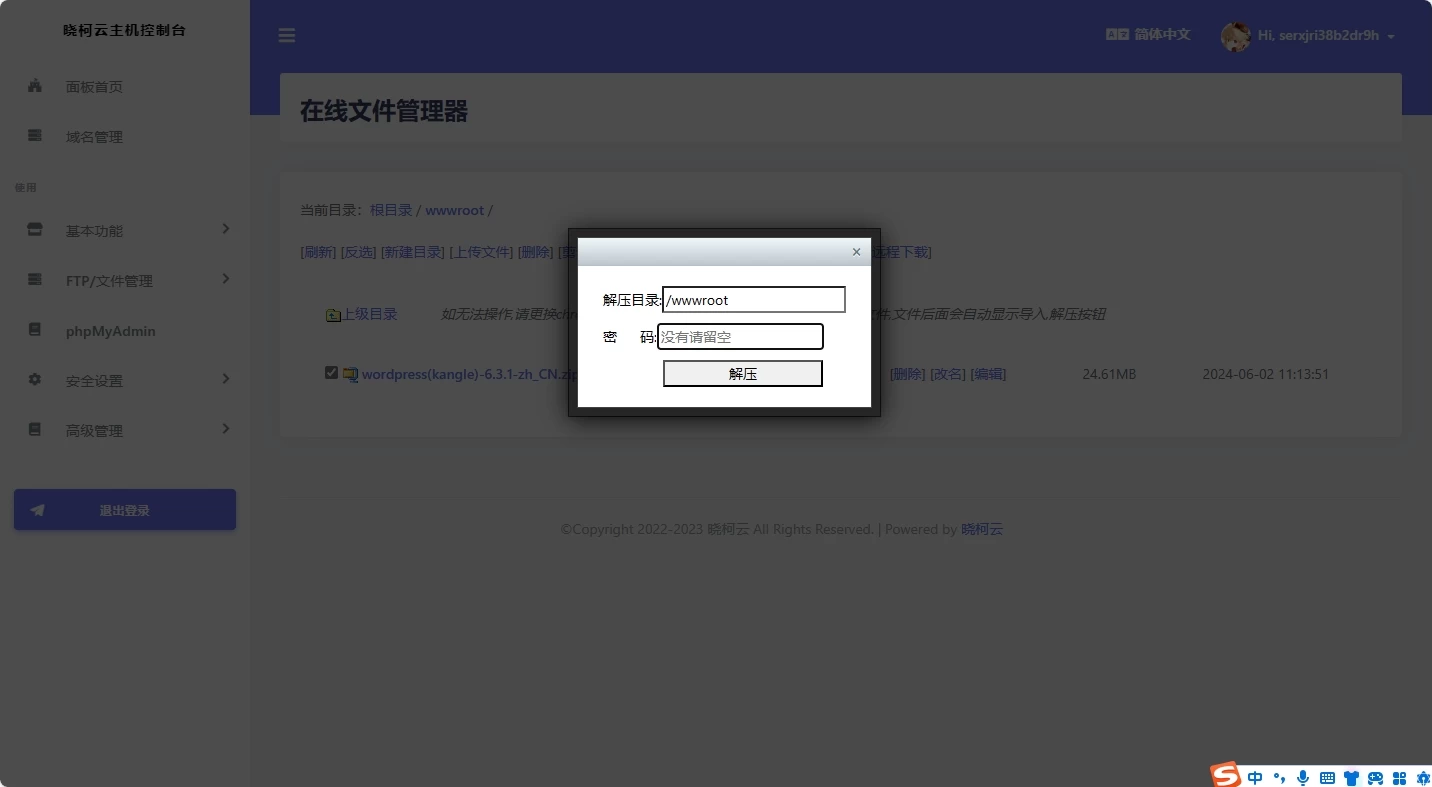Click the [编辑] edit link in zip row
The width and height of the screenshot is (1432, 787).
pos(988,374)
